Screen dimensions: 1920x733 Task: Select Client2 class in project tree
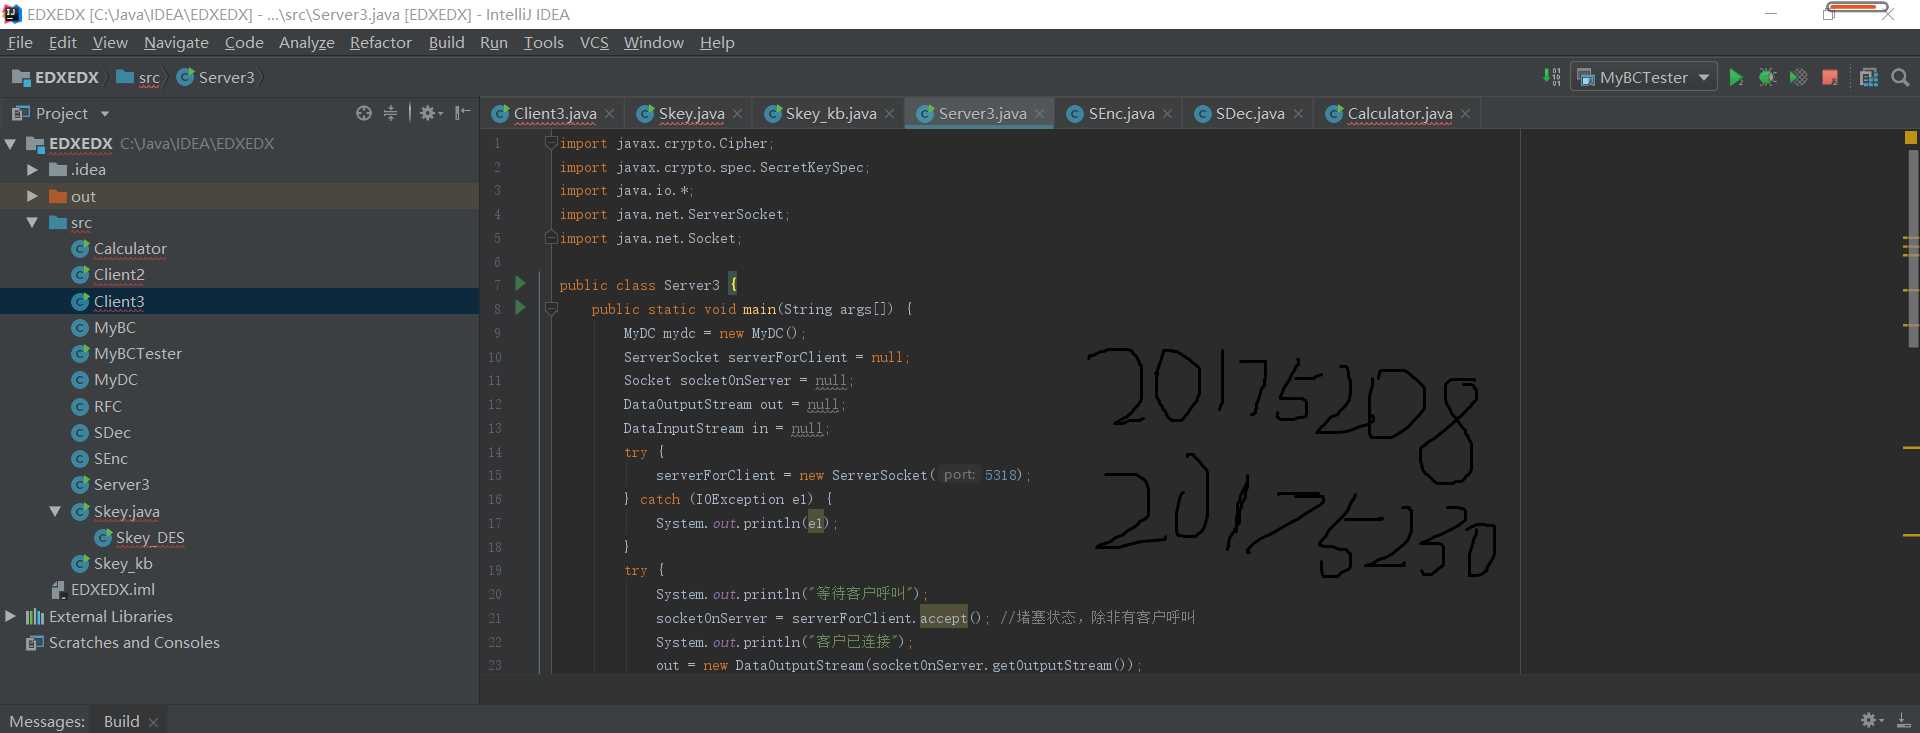point(119,274)
